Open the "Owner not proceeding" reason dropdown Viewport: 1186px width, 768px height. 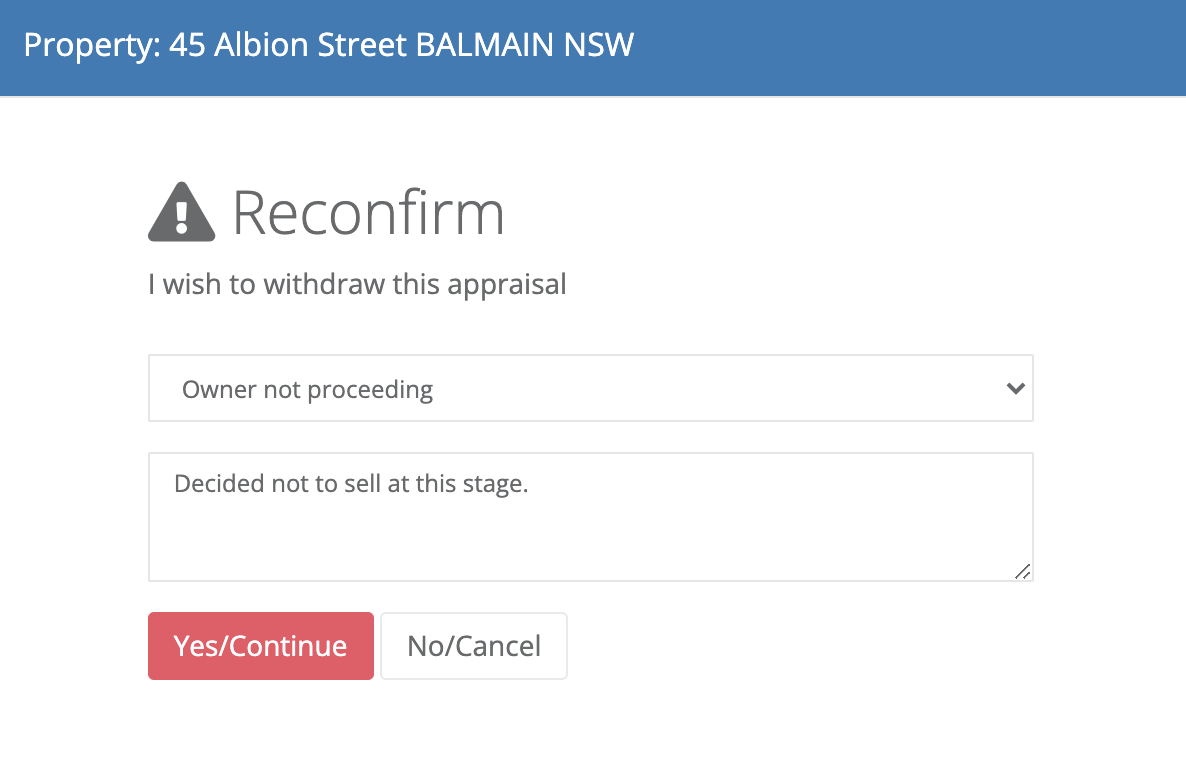[x=591, y=388]
